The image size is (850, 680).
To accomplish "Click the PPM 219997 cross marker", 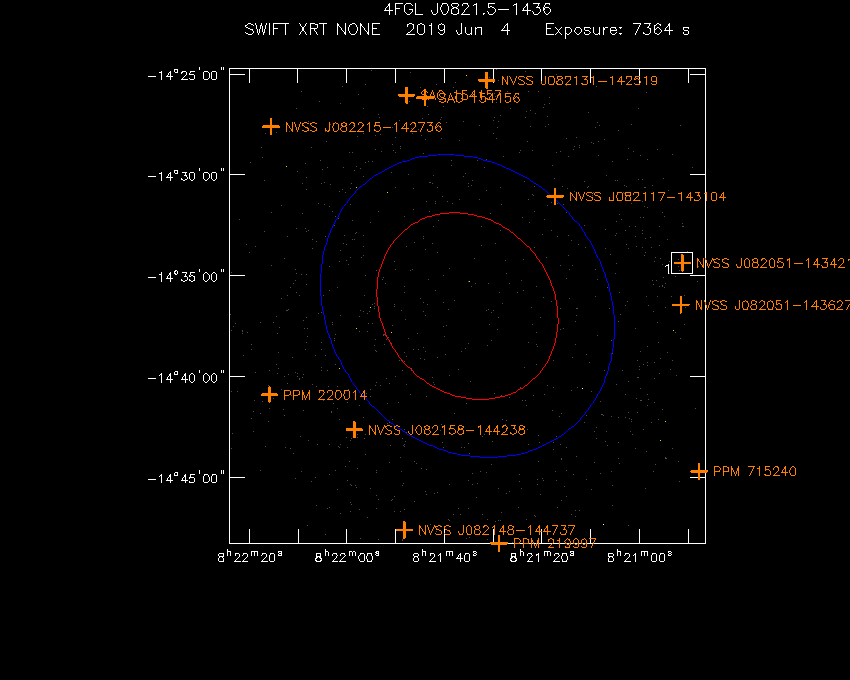I will pos(499,543).
